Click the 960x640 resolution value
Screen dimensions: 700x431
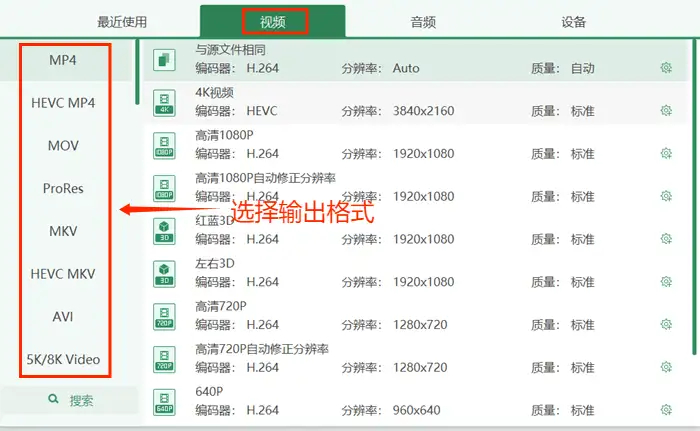click(416, 410)
